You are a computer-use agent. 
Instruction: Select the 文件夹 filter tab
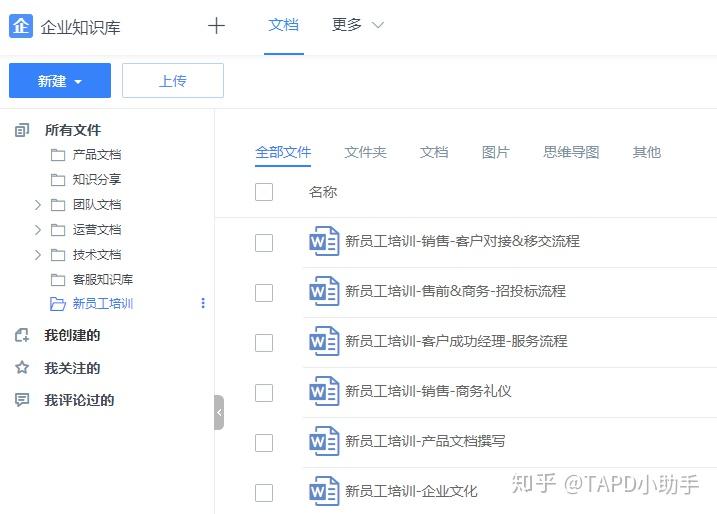365,152
